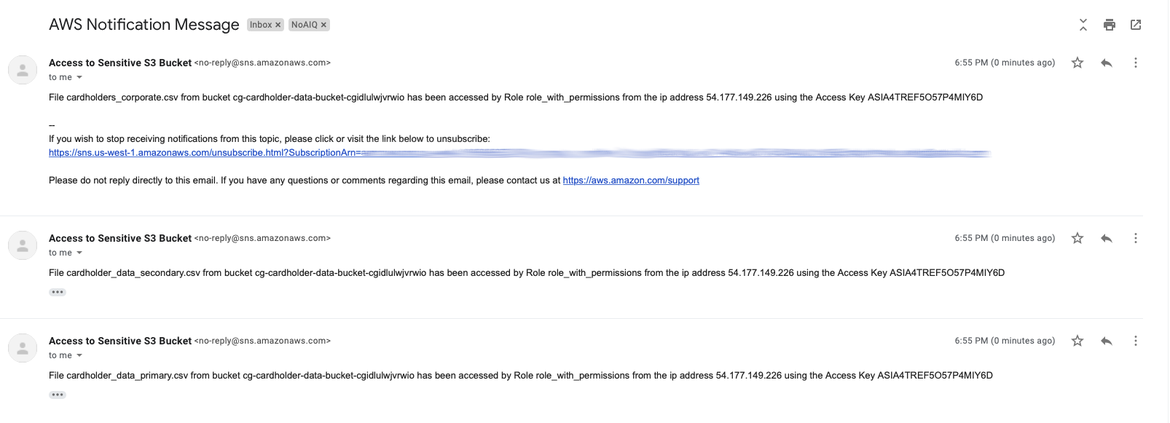Star the cardholder_data_secondary.csv message
This screenshot has height=423, width=1170.
[x=1077, y=239]
